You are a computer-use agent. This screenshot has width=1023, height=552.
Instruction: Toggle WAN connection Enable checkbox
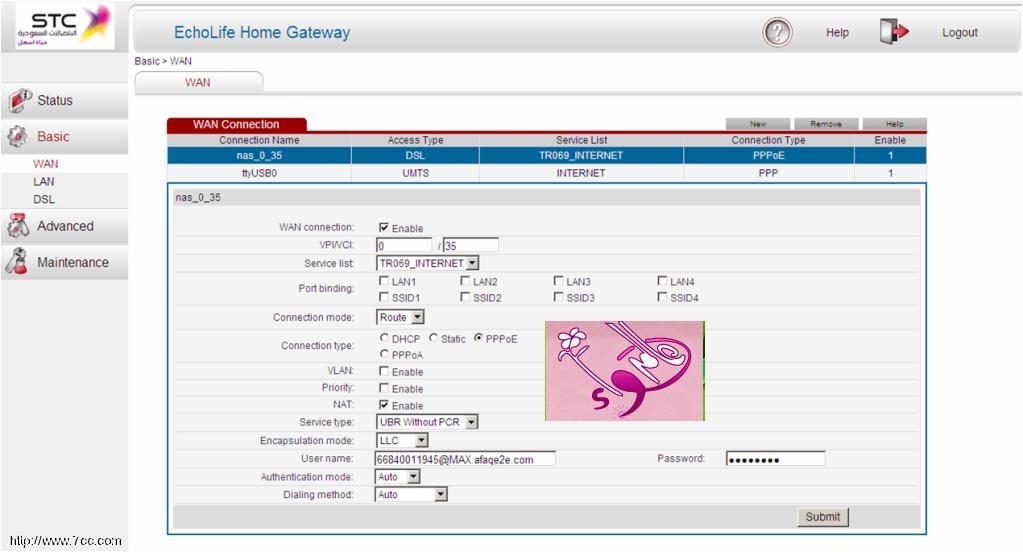tap(384, 228)
